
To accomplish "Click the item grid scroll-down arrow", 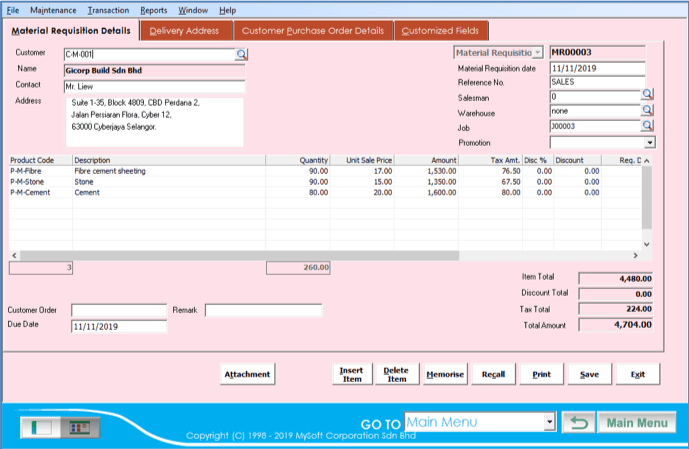I will pos(646,244).
